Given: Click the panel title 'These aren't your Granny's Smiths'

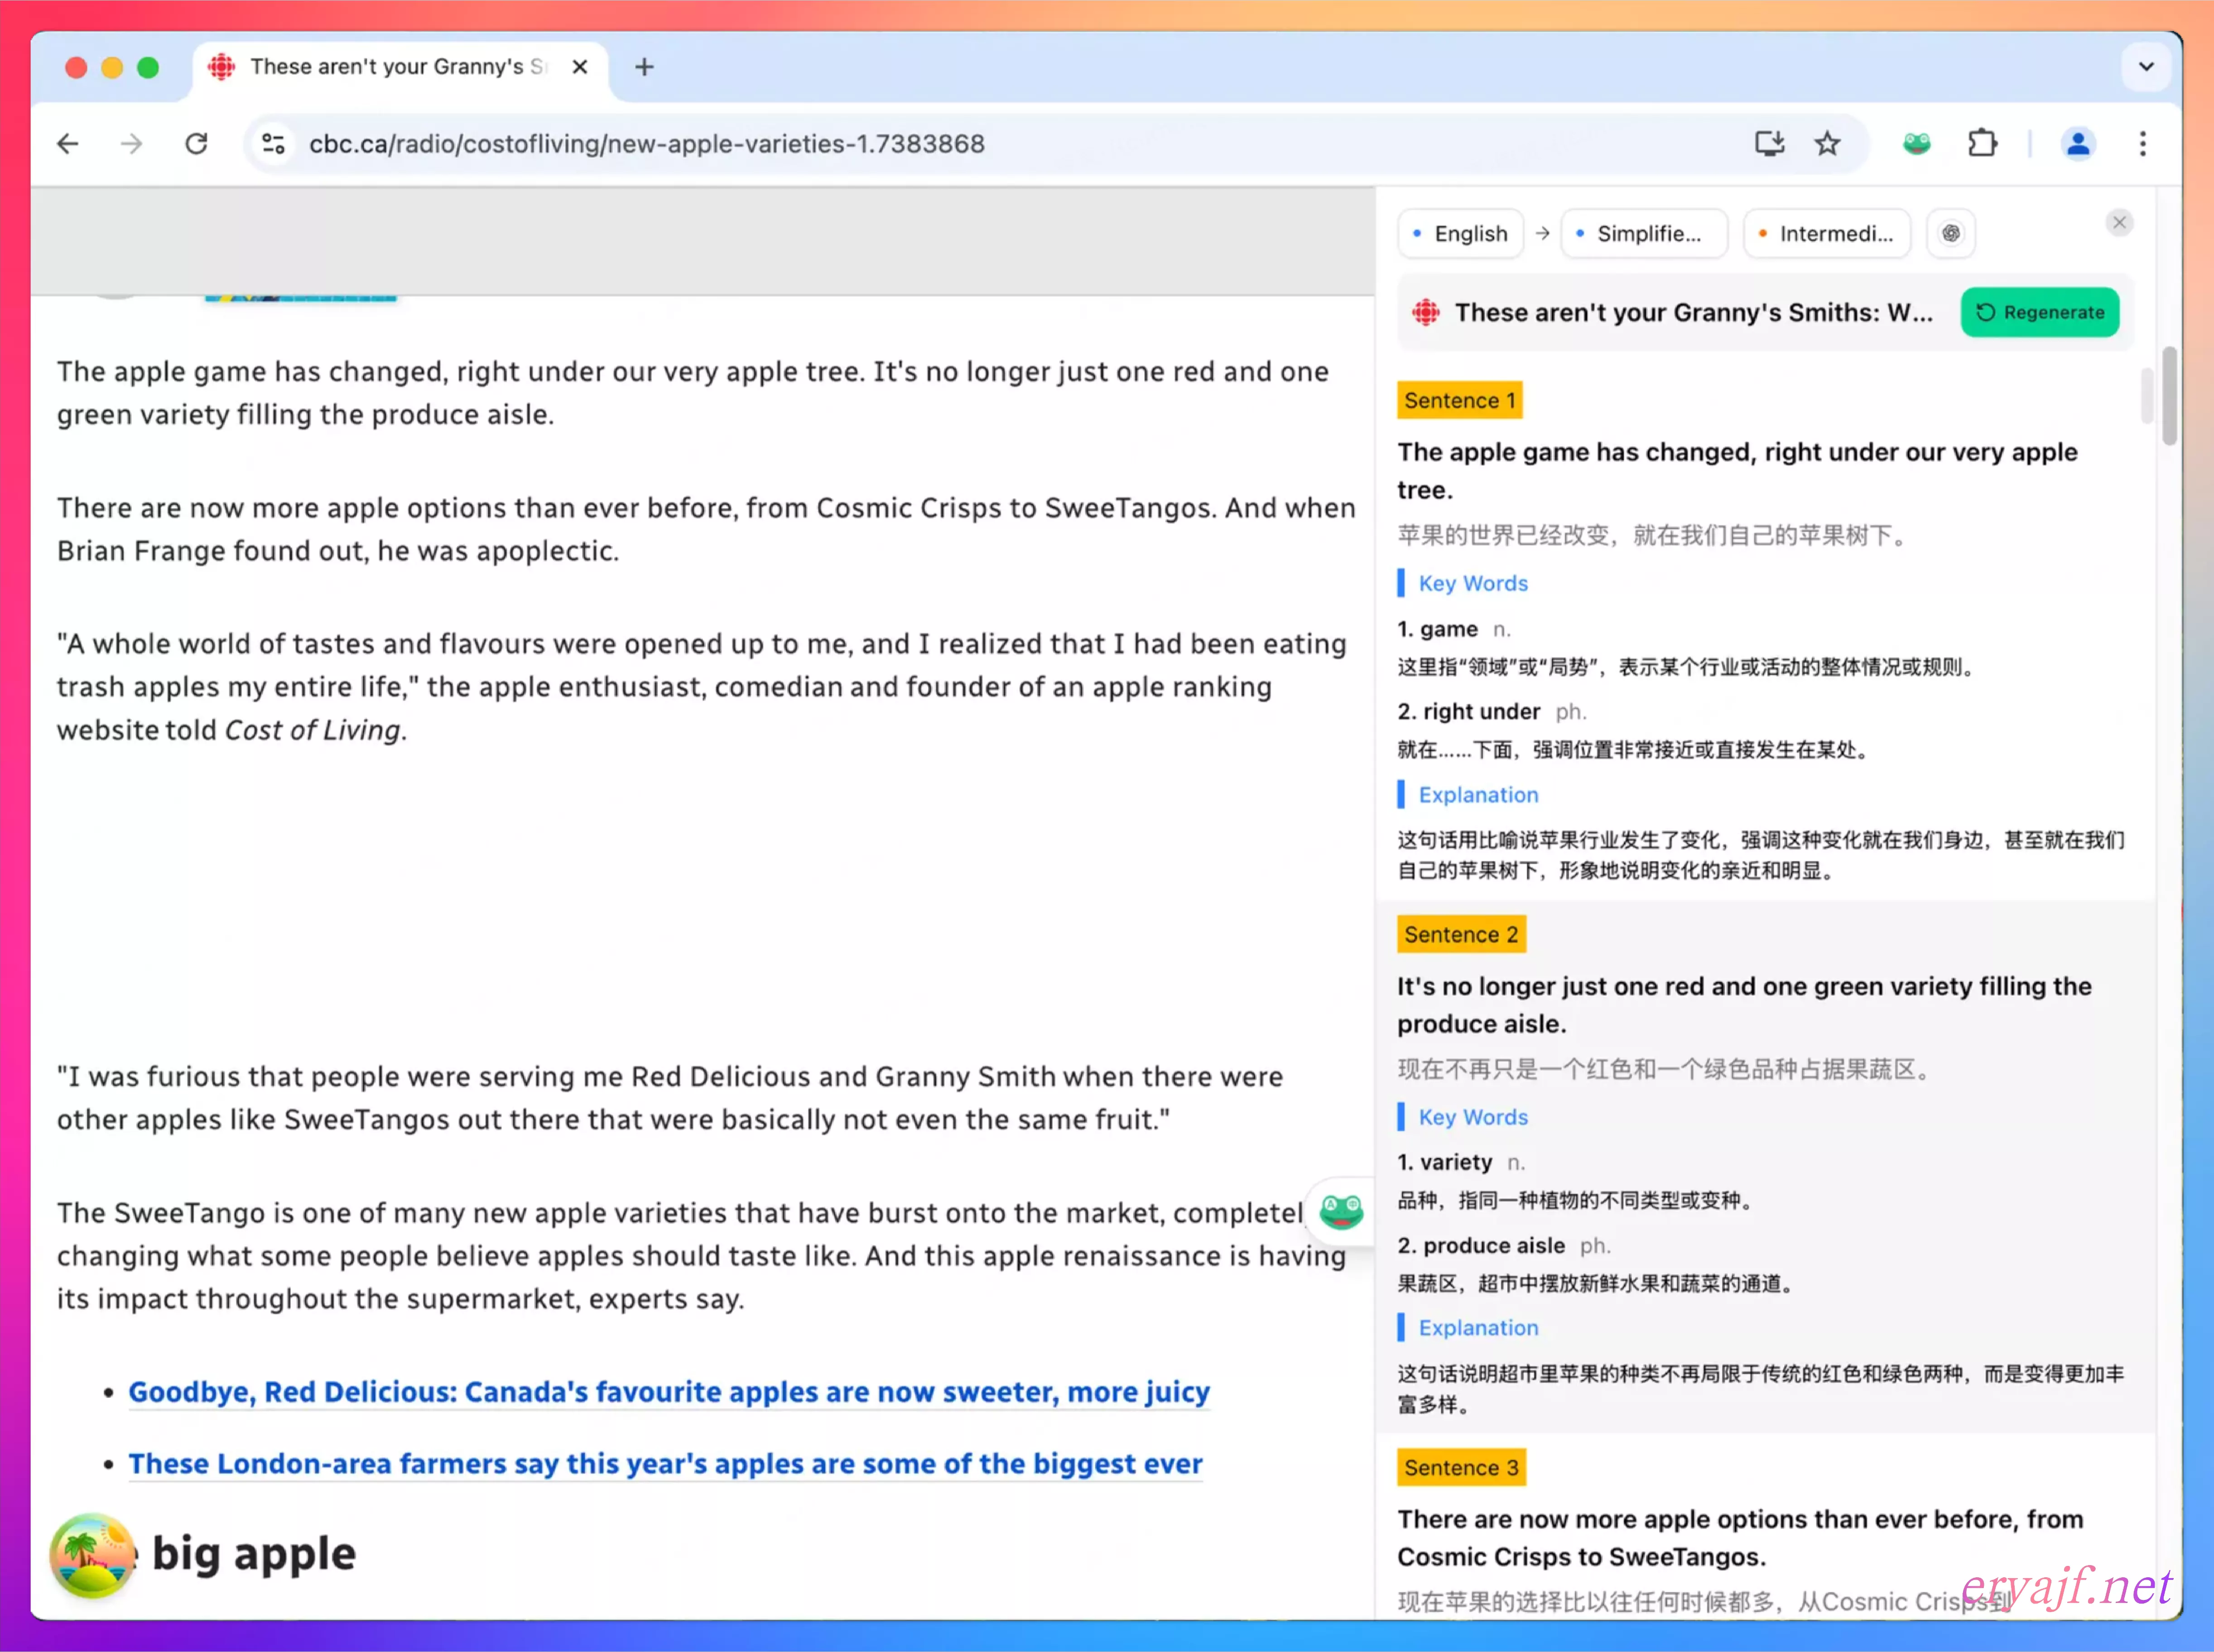Looking at the screenshot, I should [1693, 312].
